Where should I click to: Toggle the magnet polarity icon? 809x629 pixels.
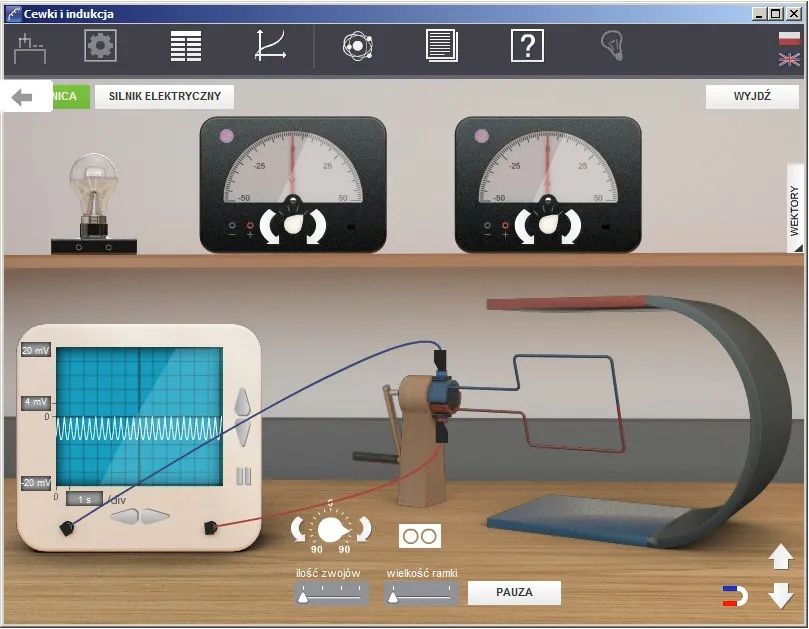[x=735, y=597]
